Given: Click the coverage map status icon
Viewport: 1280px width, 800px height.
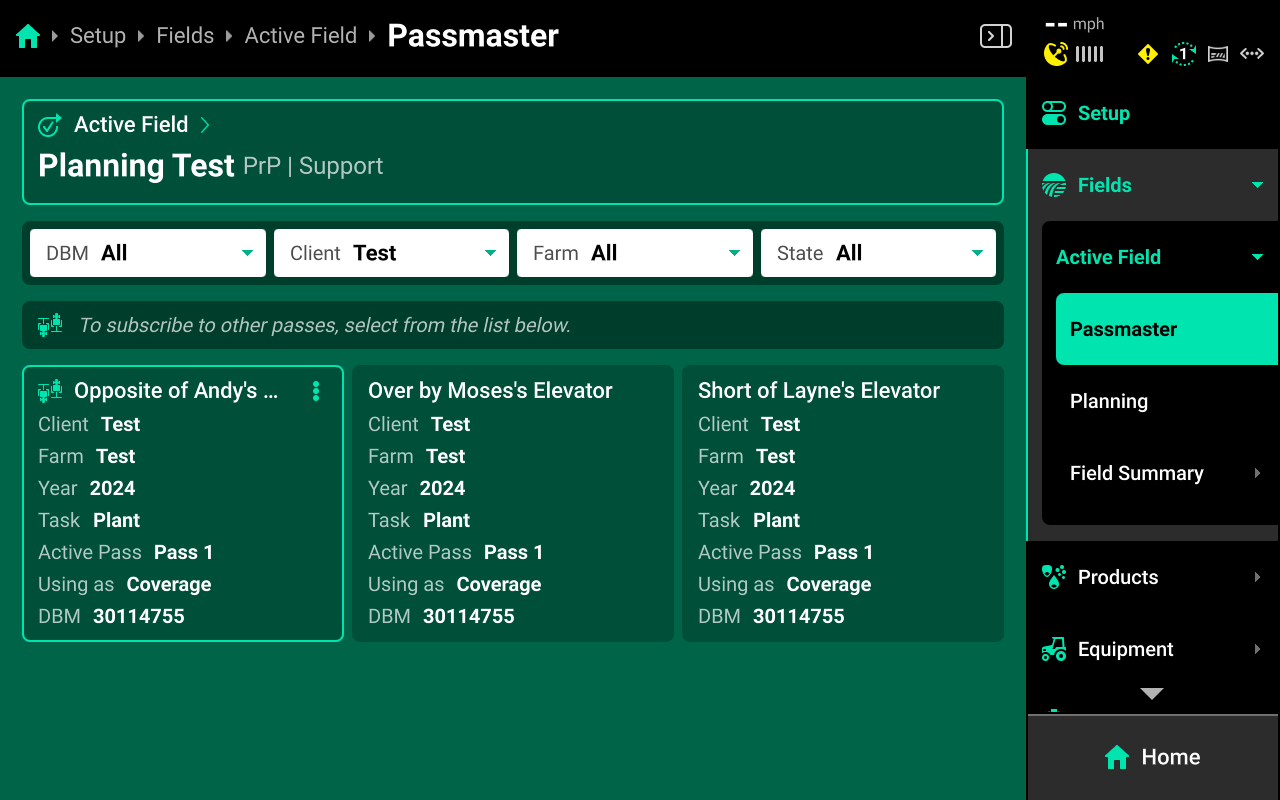Looking at the screenshot, I should [1218, 54].
